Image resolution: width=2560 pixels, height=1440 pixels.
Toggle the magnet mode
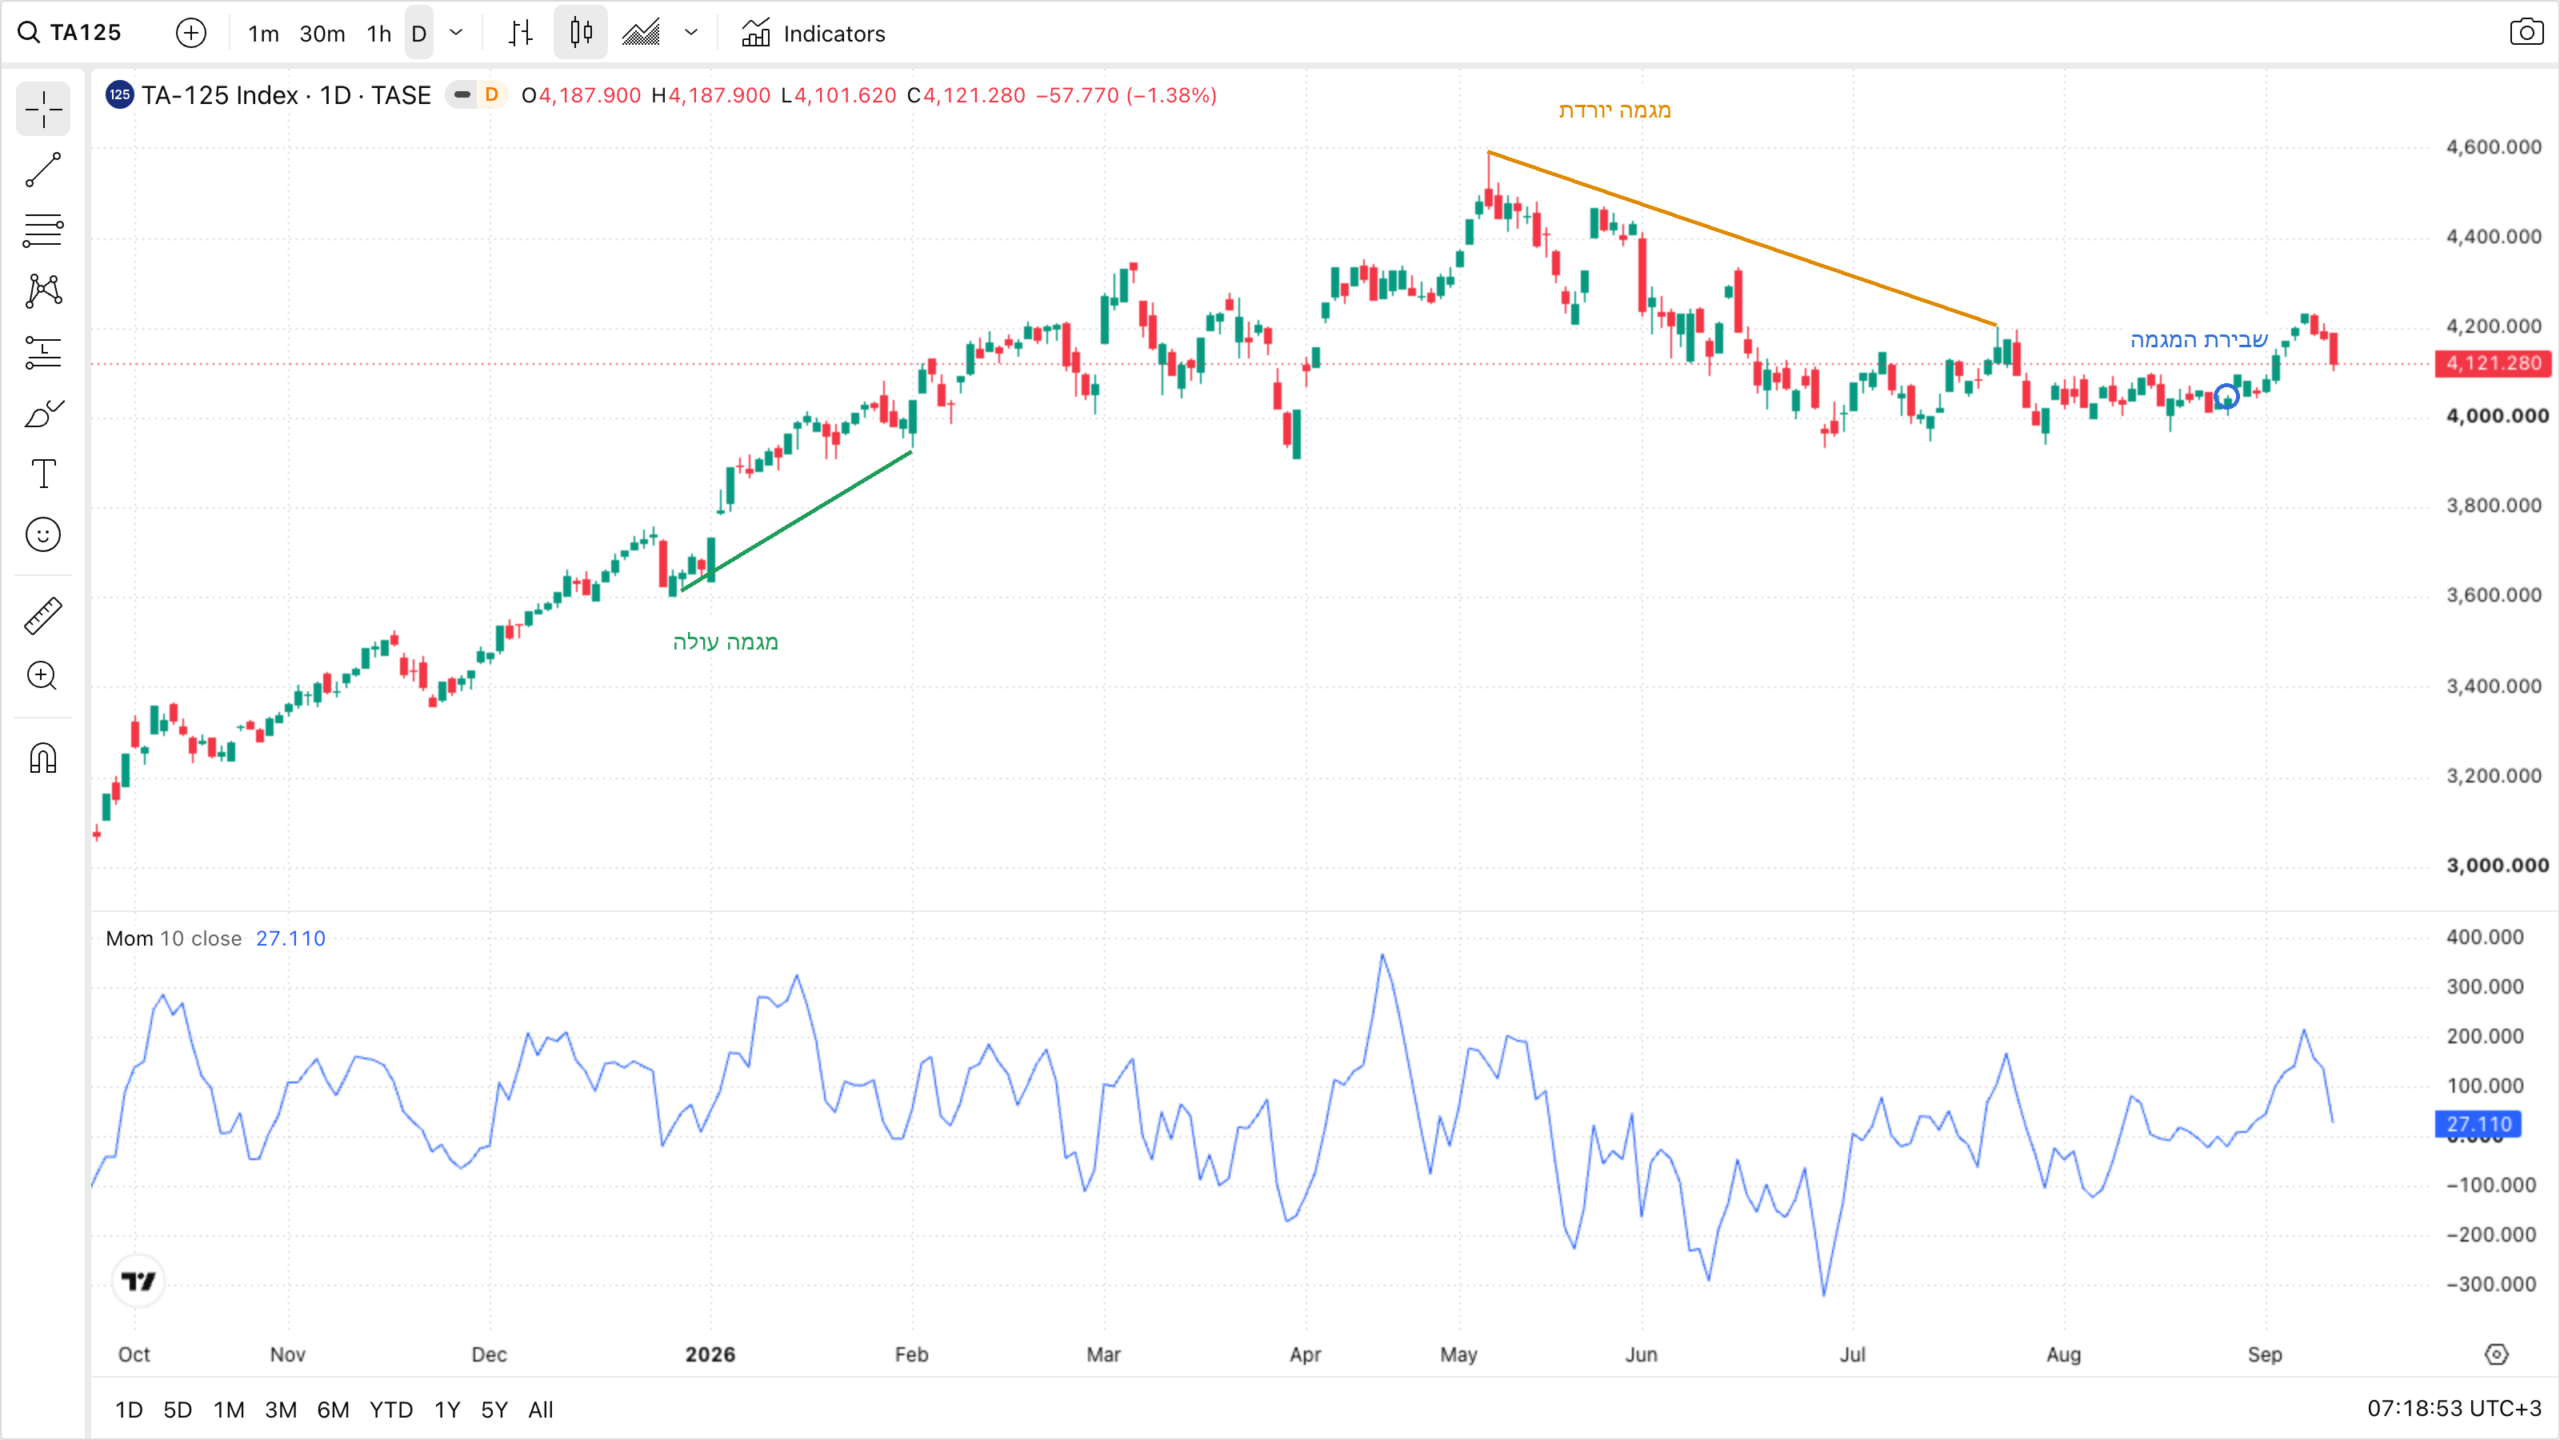coord(43,758)
